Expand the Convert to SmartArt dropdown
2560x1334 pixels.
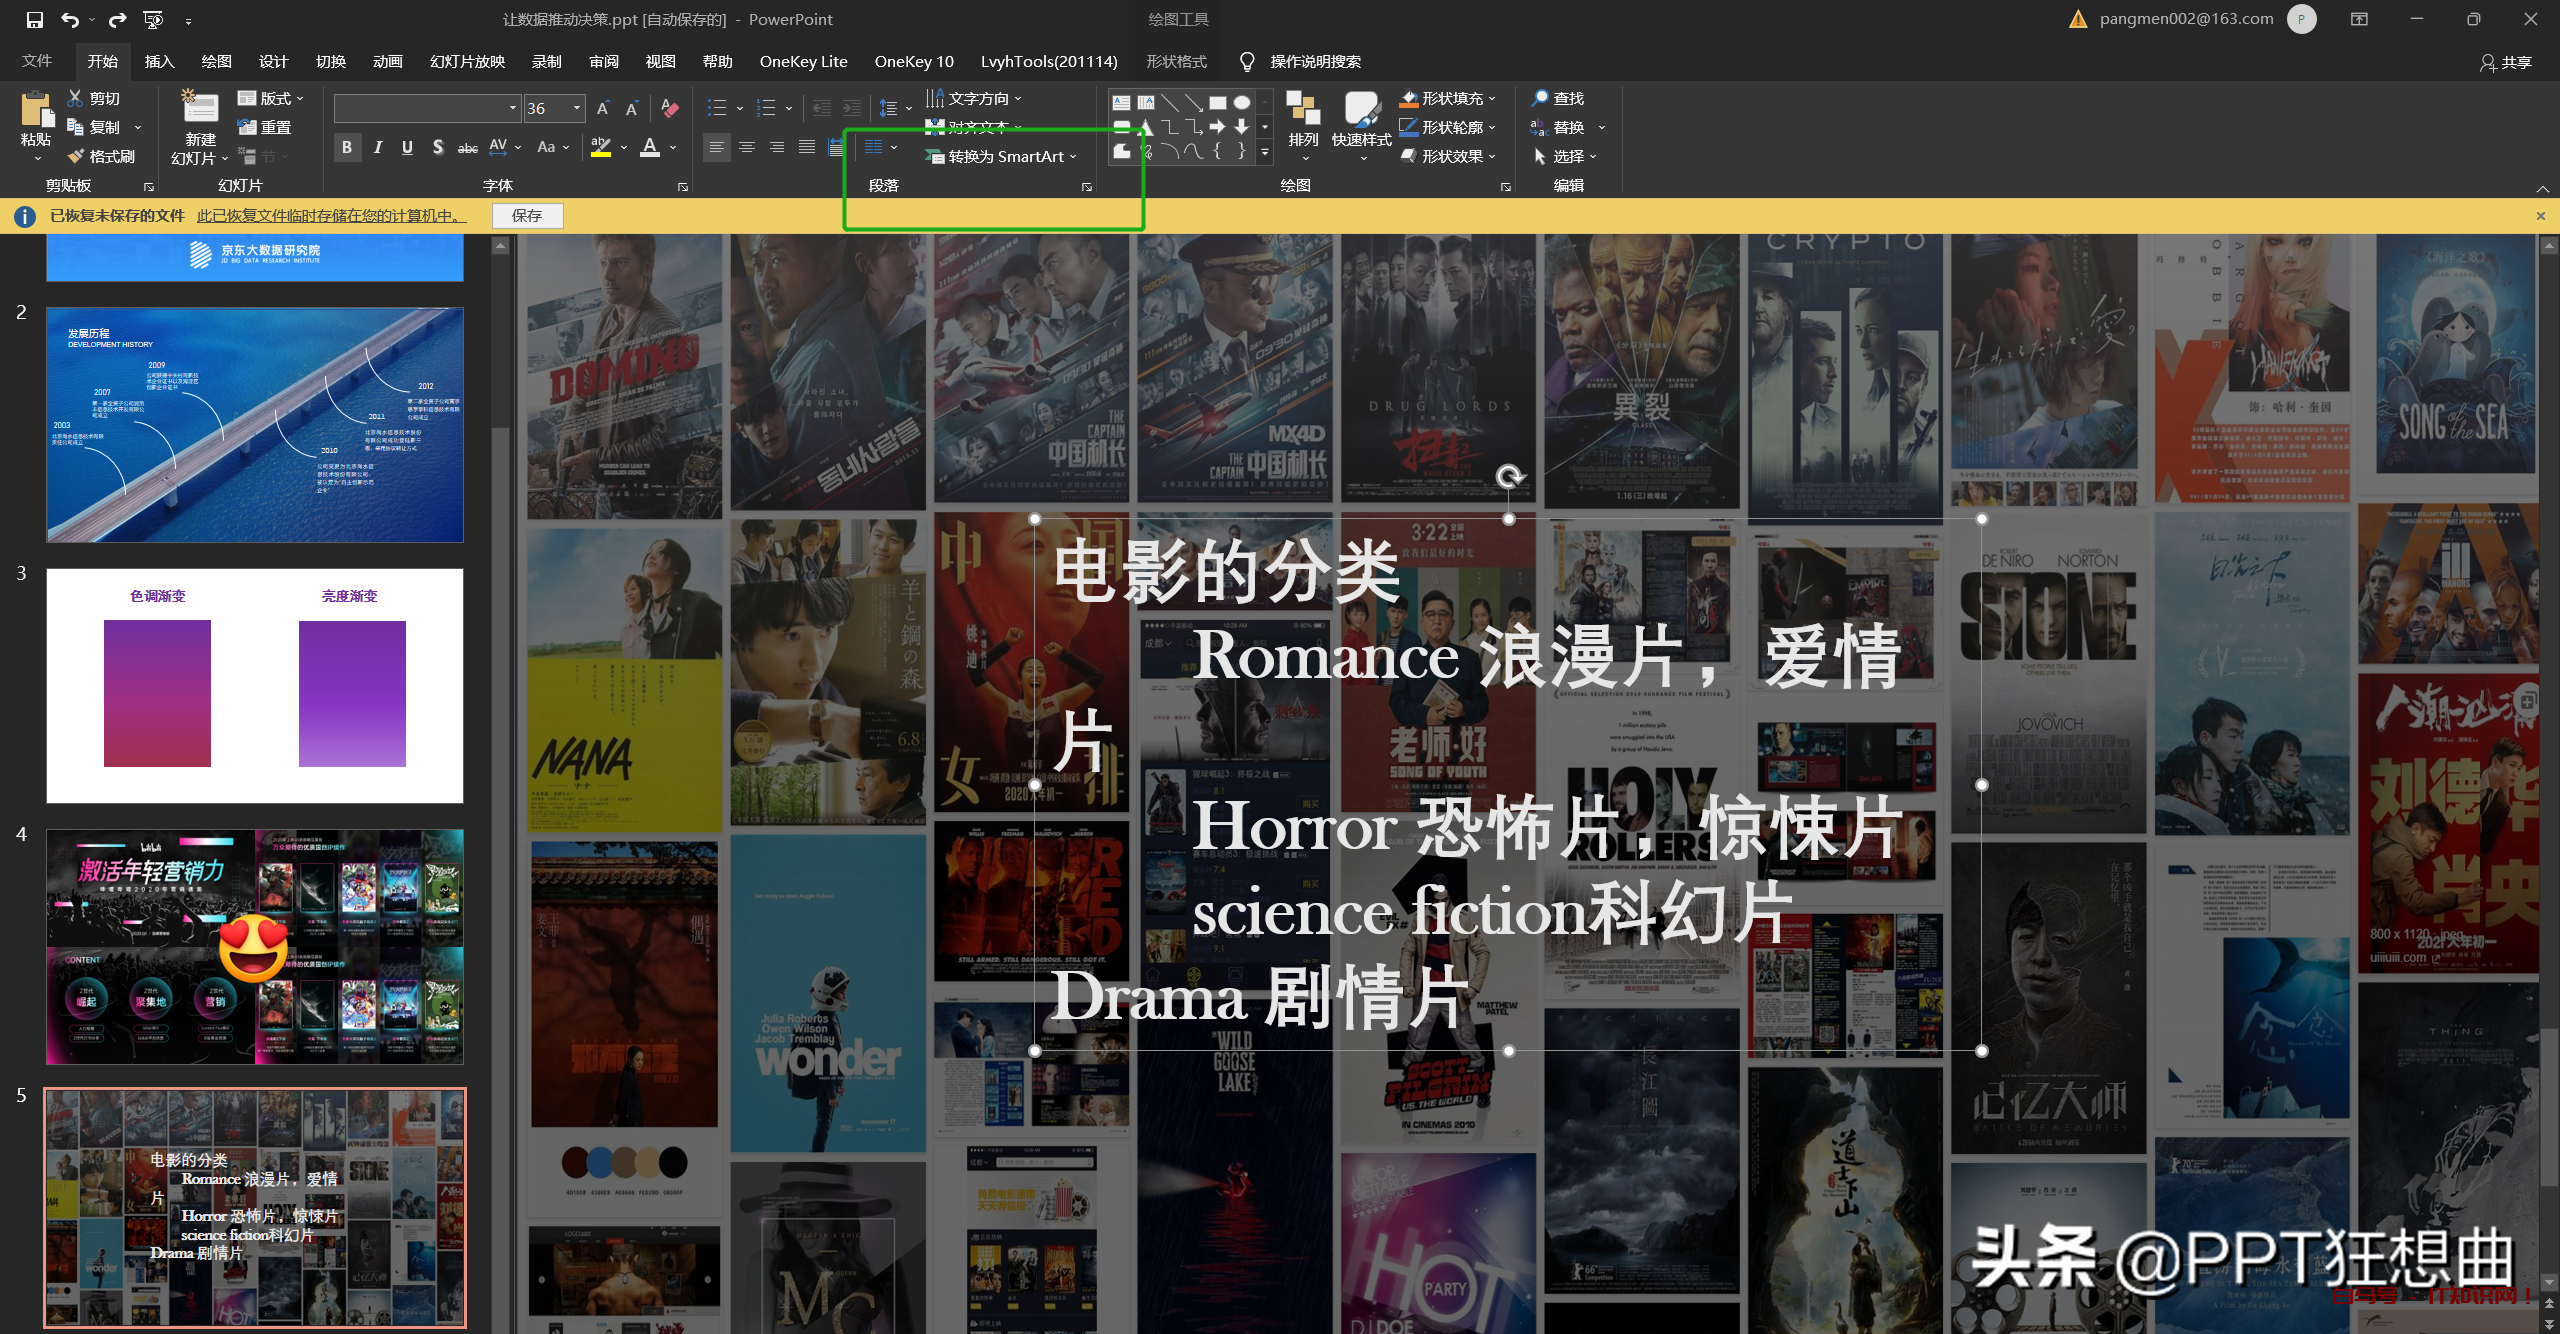(1073, 157)
